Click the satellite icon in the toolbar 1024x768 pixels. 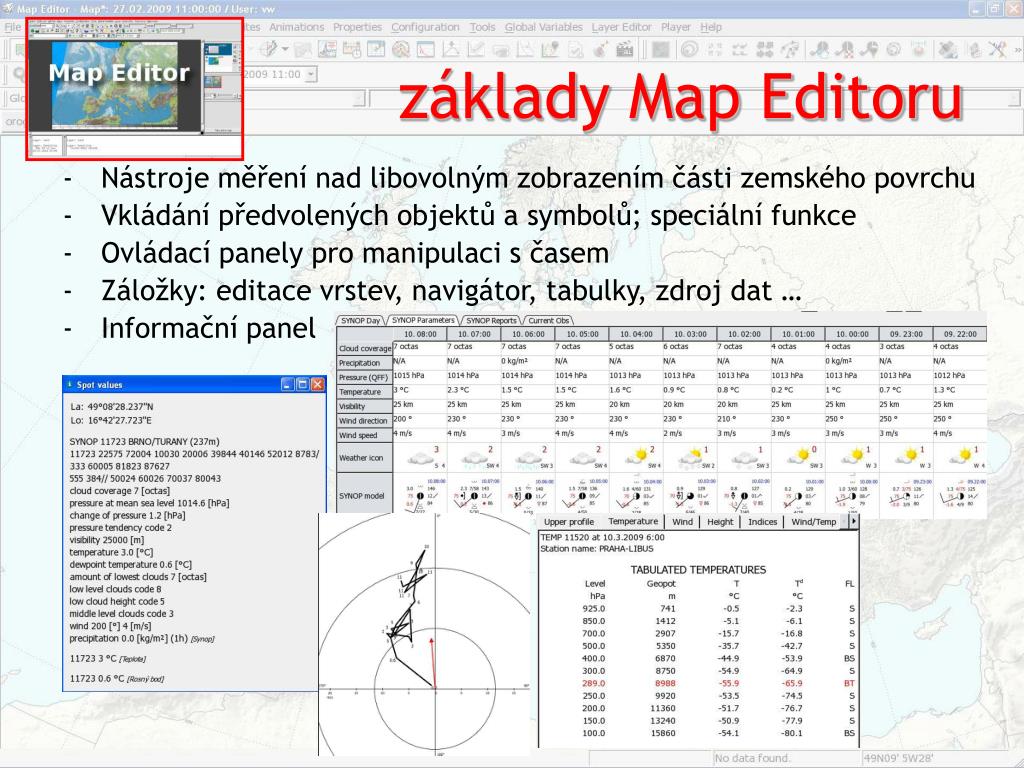click(948, 50)
